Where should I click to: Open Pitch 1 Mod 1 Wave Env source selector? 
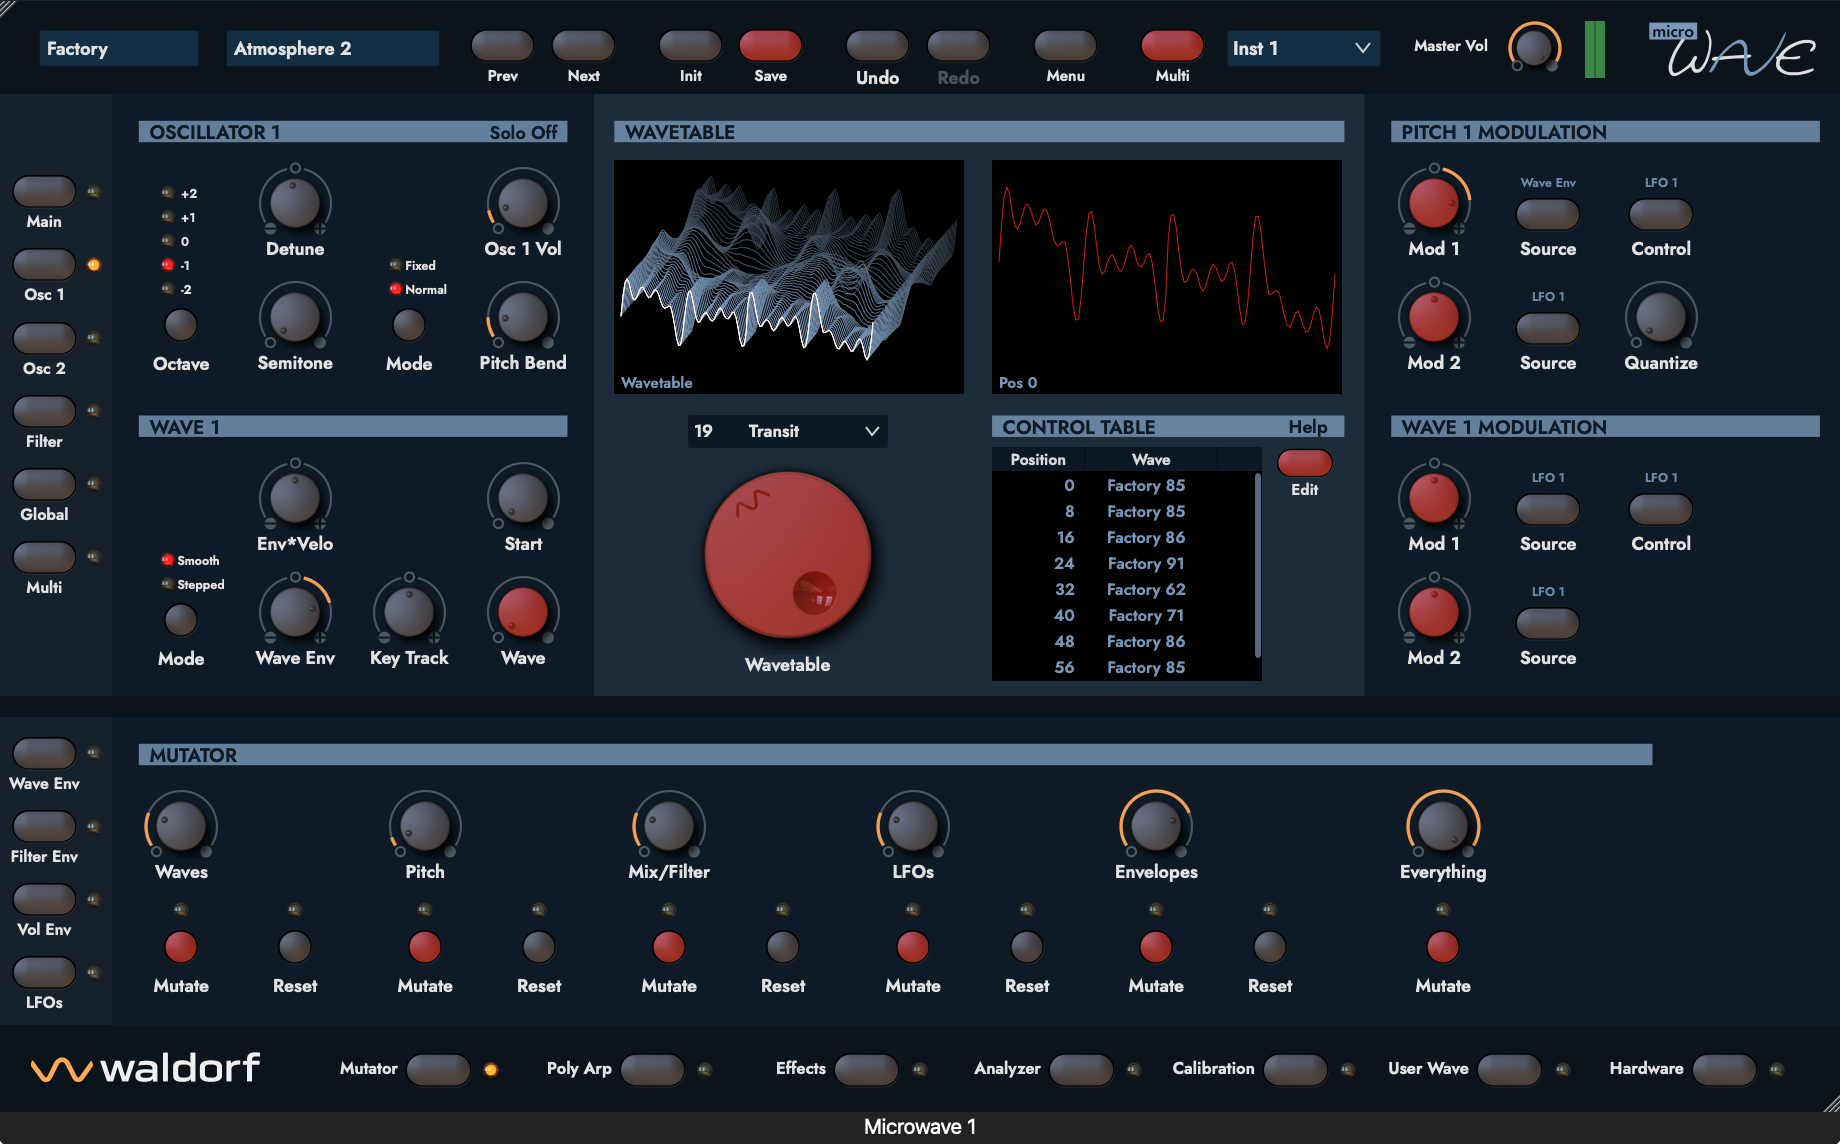1548,214
